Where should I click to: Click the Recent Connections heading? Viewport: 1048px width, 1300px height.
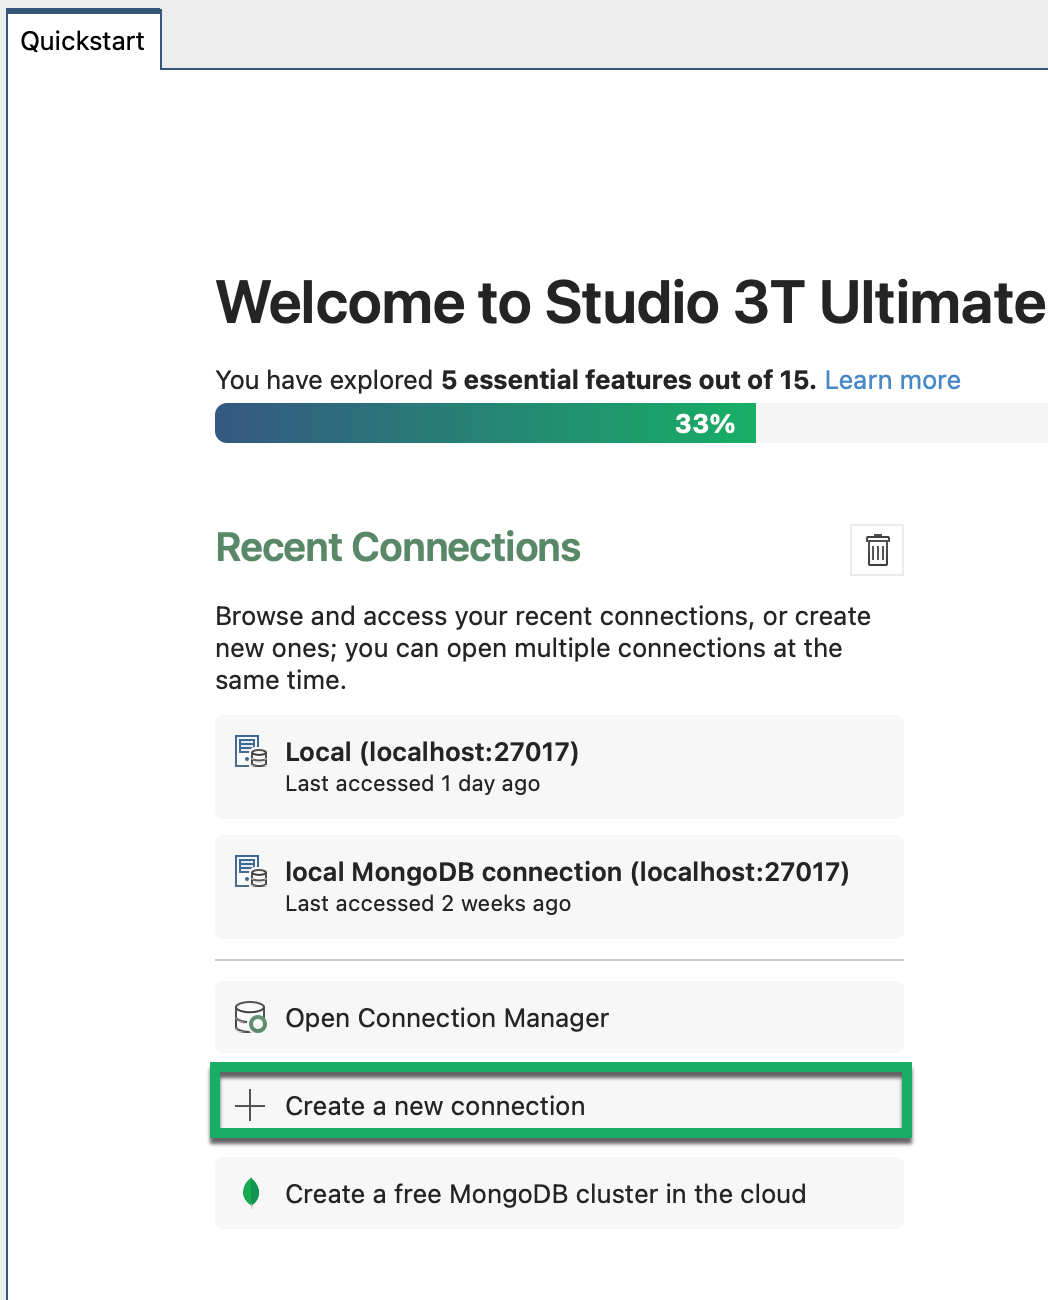(x=398, y=548)
